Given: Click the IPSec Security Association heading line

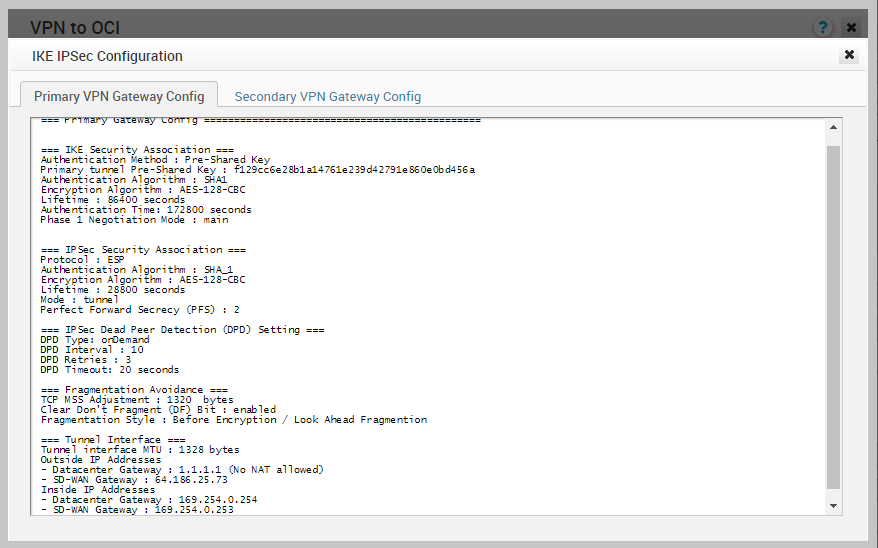Looking at the screenshot, I should 142,250.
